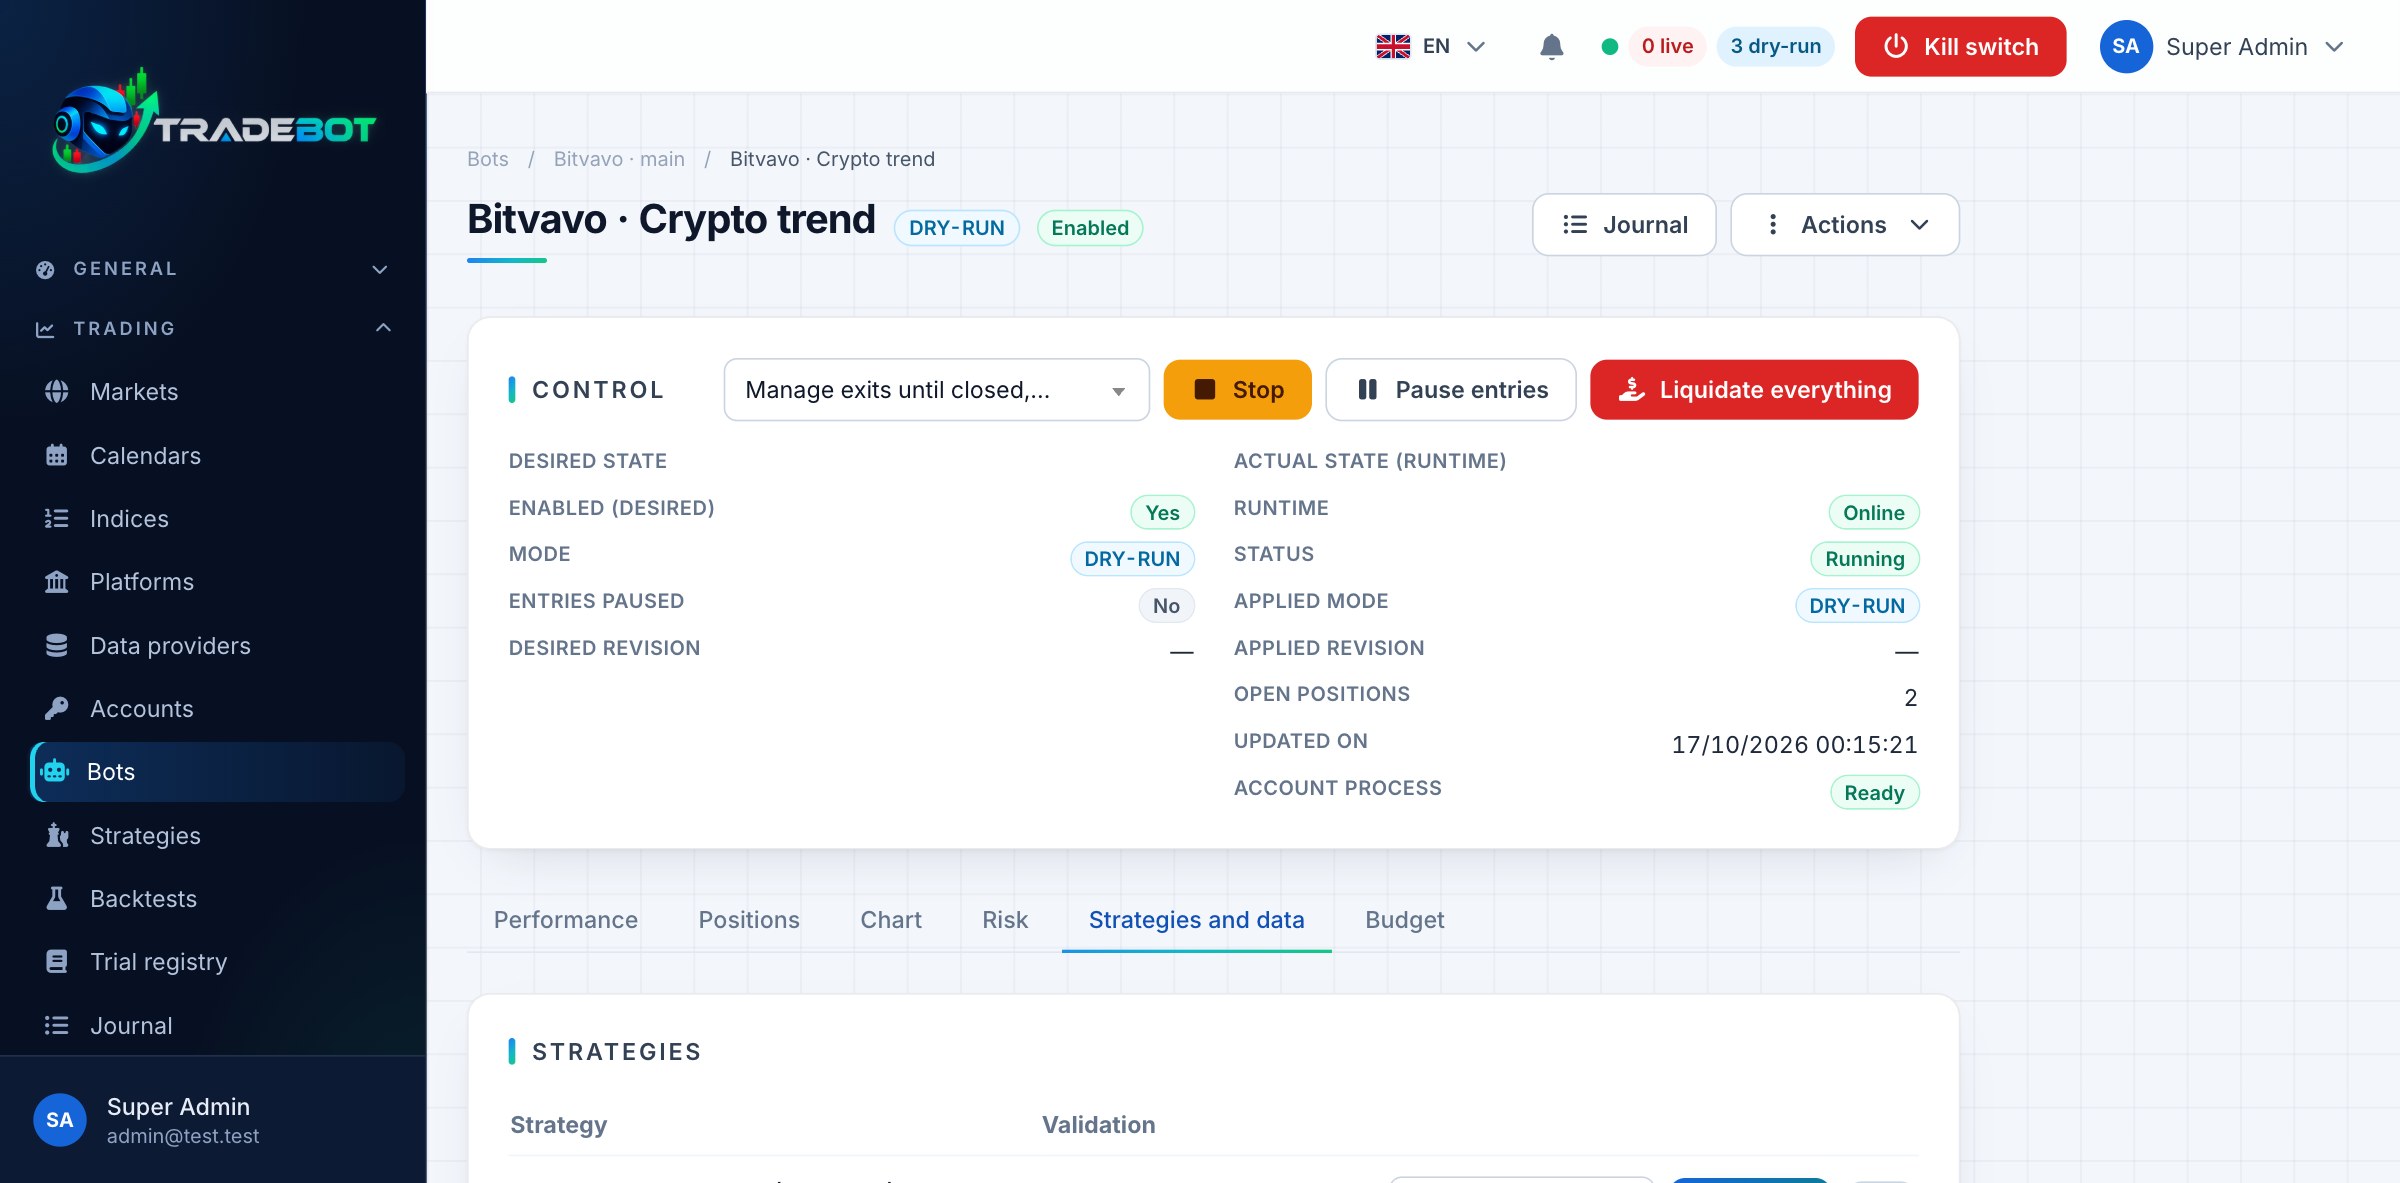Click the Trial registry book icon
The height and width of the screenshot is (1183, 2400).
click(x=57, y=962)
